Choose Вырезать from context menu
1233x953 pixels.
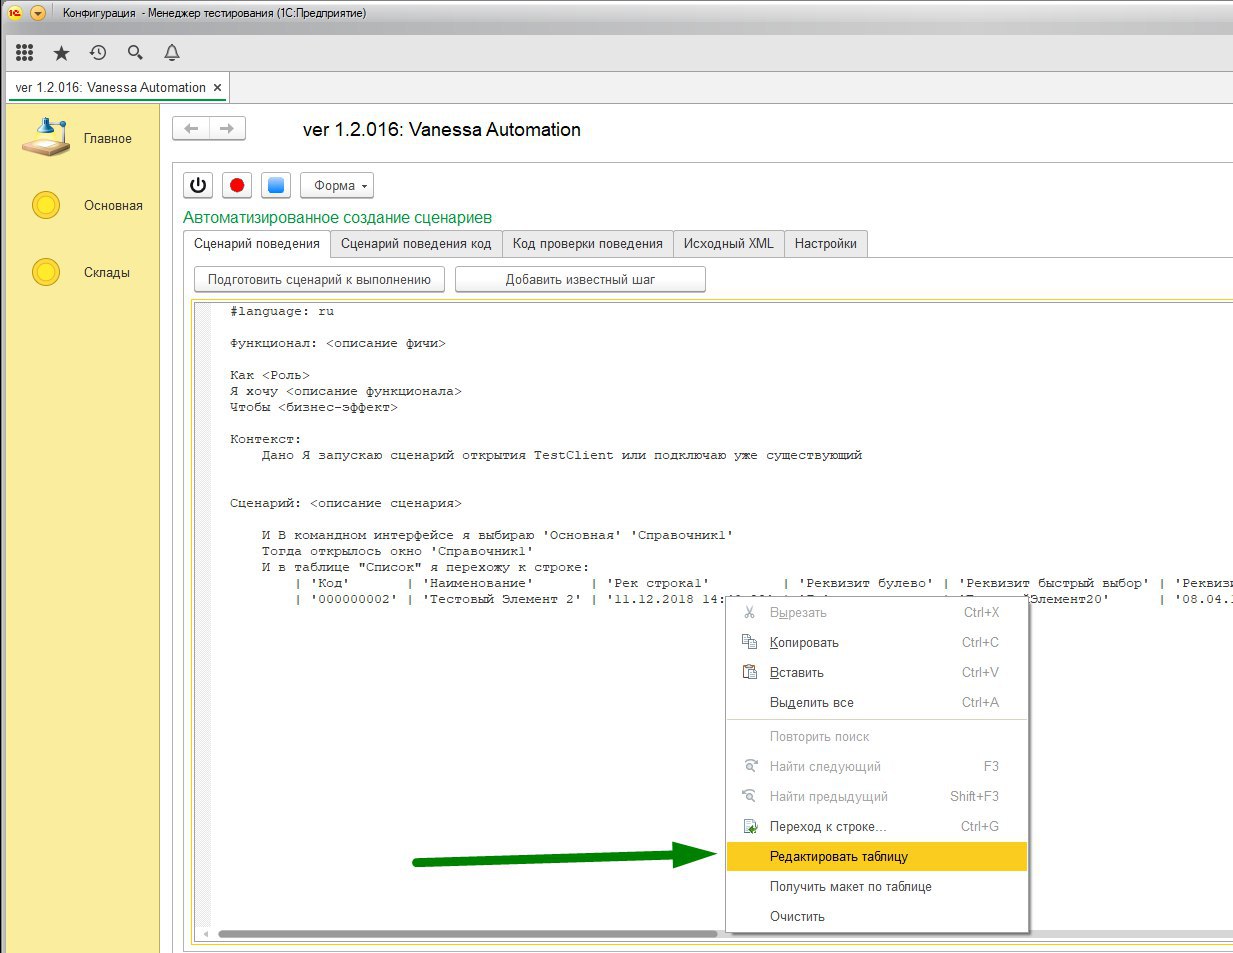(x=877, y=613)
